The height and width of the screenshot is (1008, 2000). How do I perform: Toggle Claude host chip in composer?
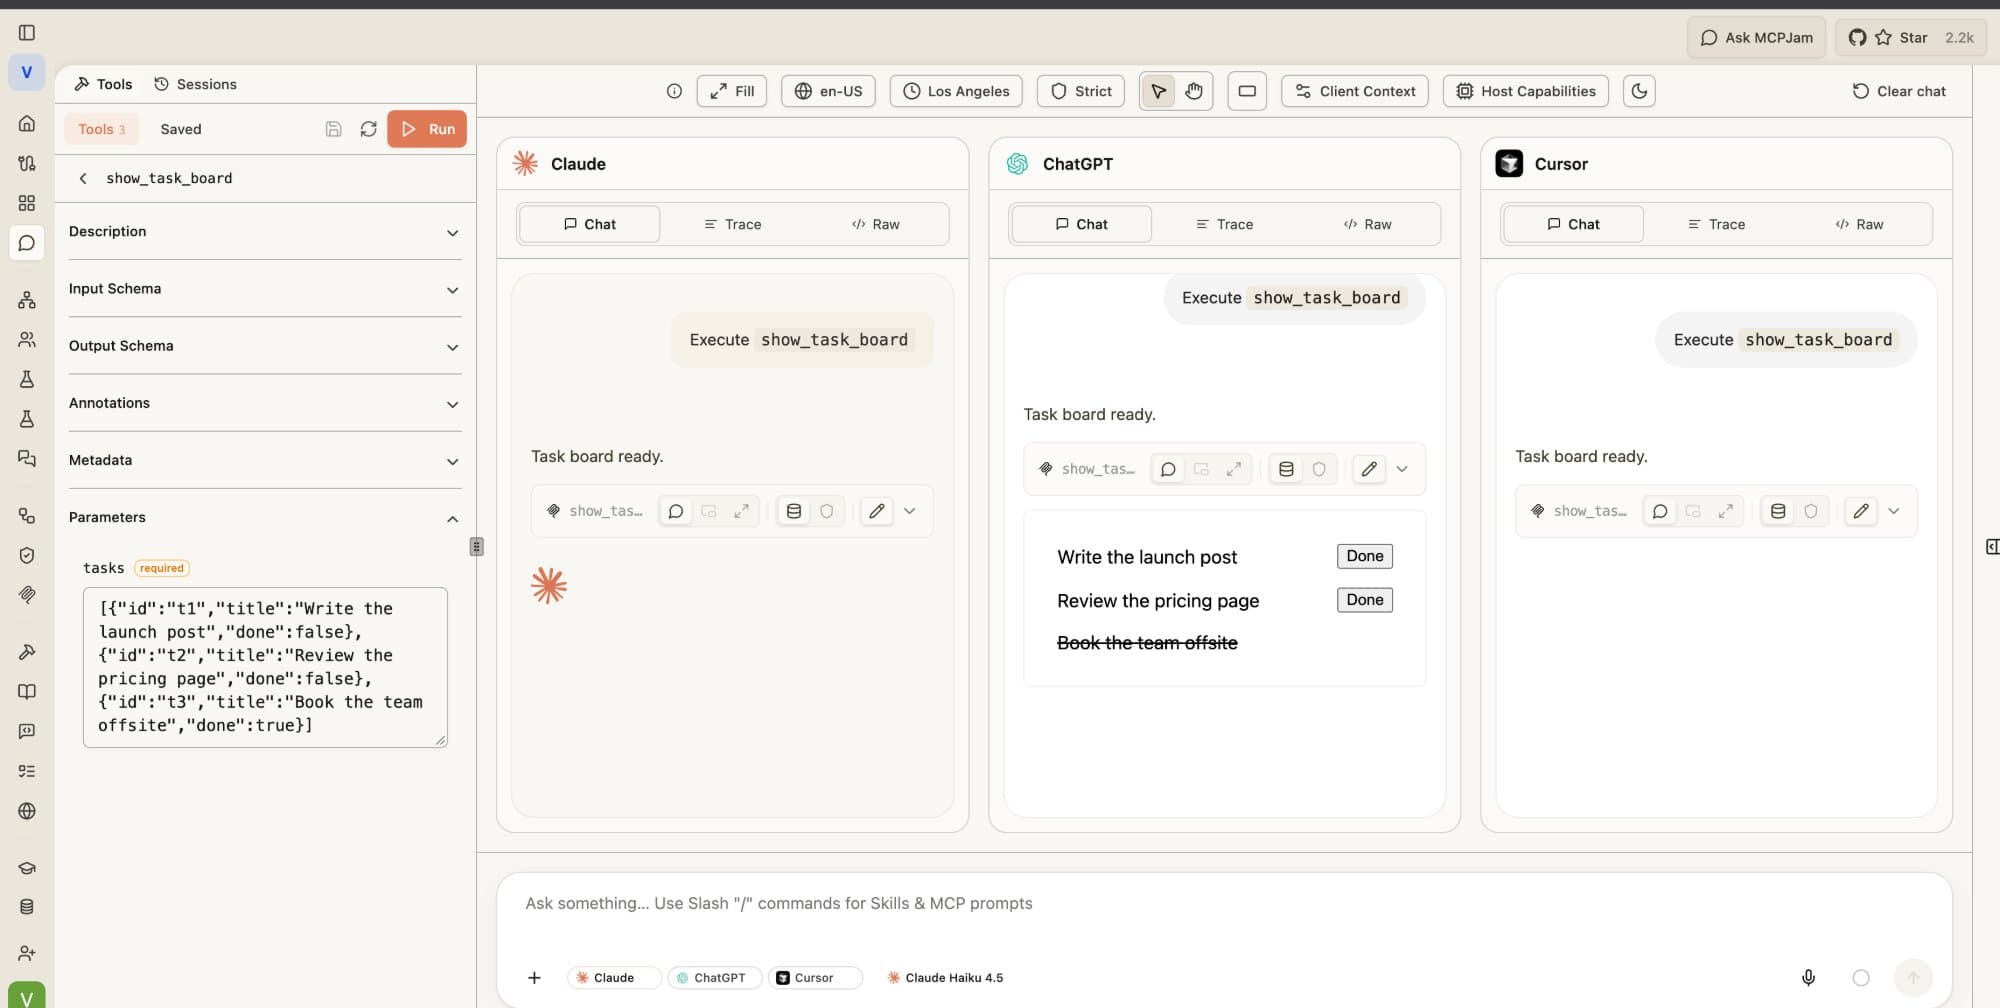613,978
